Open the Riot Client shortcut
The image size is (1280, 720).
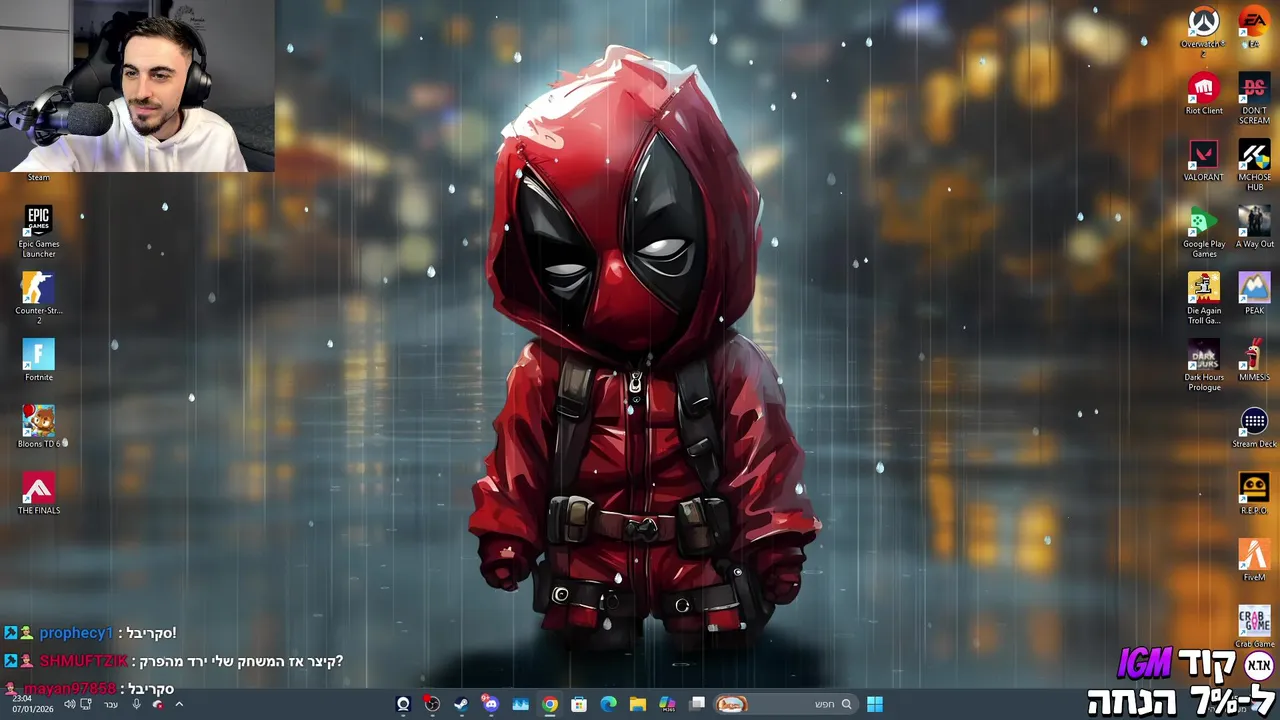point(1204,94)
